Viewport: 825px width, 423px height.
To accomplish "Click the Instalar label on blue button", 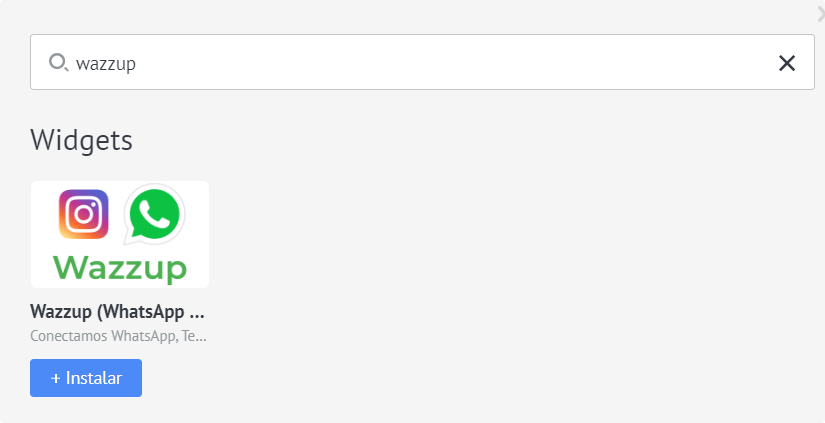I will (x=94, y=378).
